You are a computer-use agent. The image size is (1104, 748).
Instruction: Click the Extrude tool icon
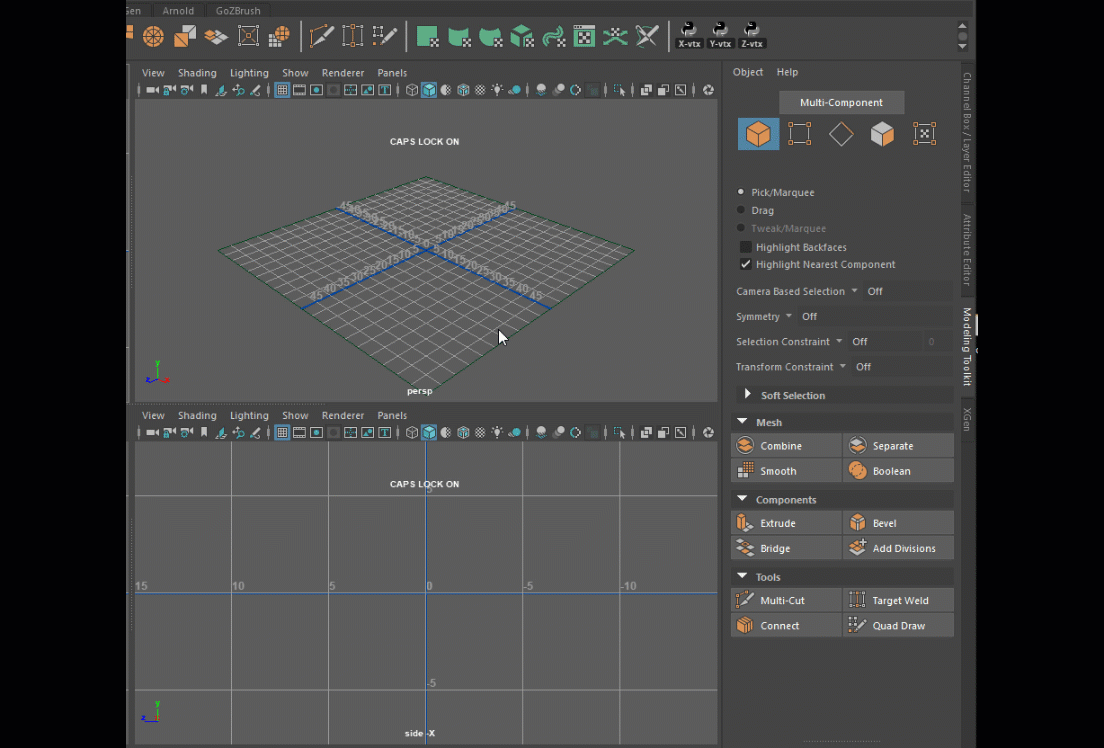tap(745, 523)
